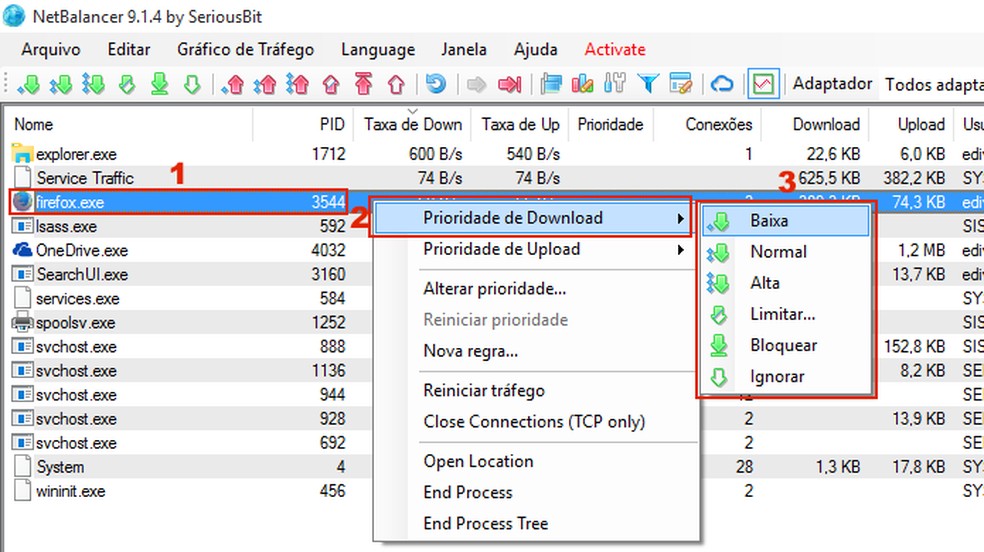984x552 pixels.
Task: Open settings via wrench tools icon
Action: (615, 83)
